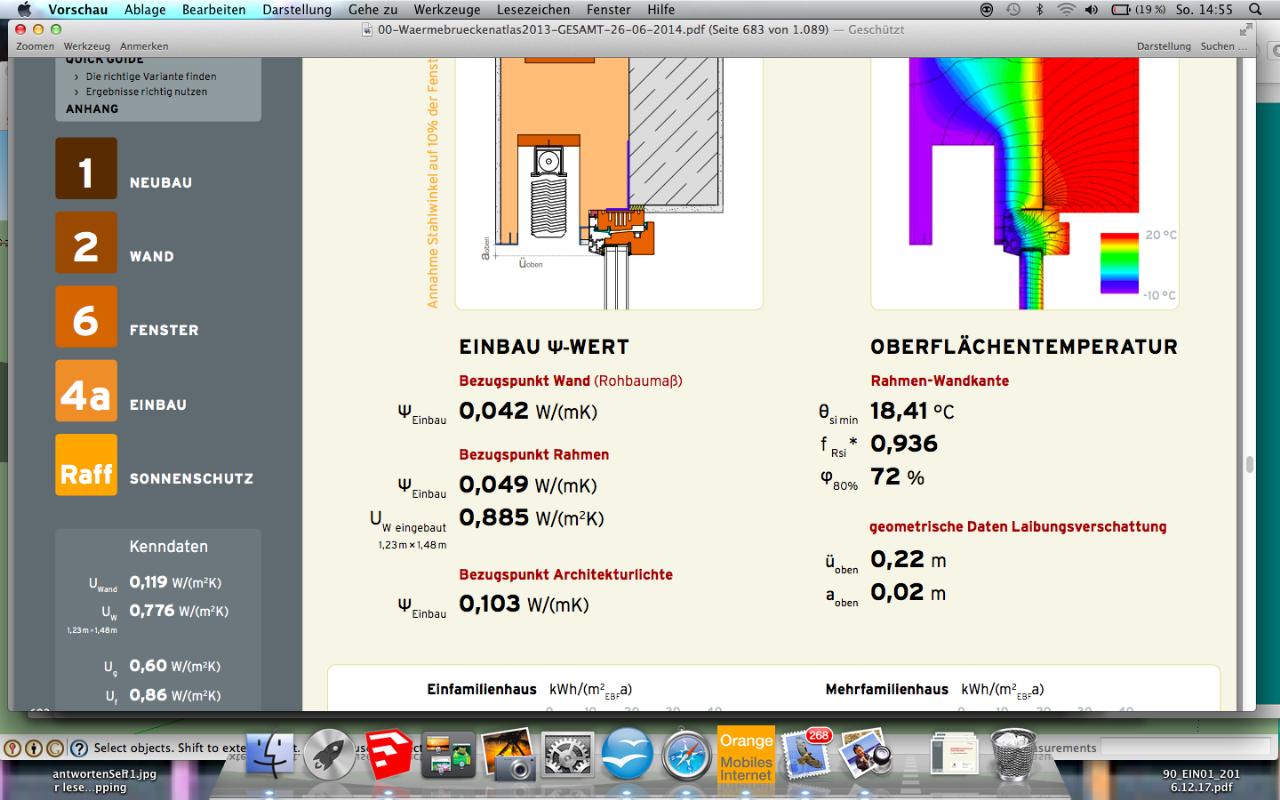Image resolution: width=1280 pixels, height=800 pixels.
Task: Click the ΨEinbau value 0,103 W/(mK)
Action: (x=524, y=604)
